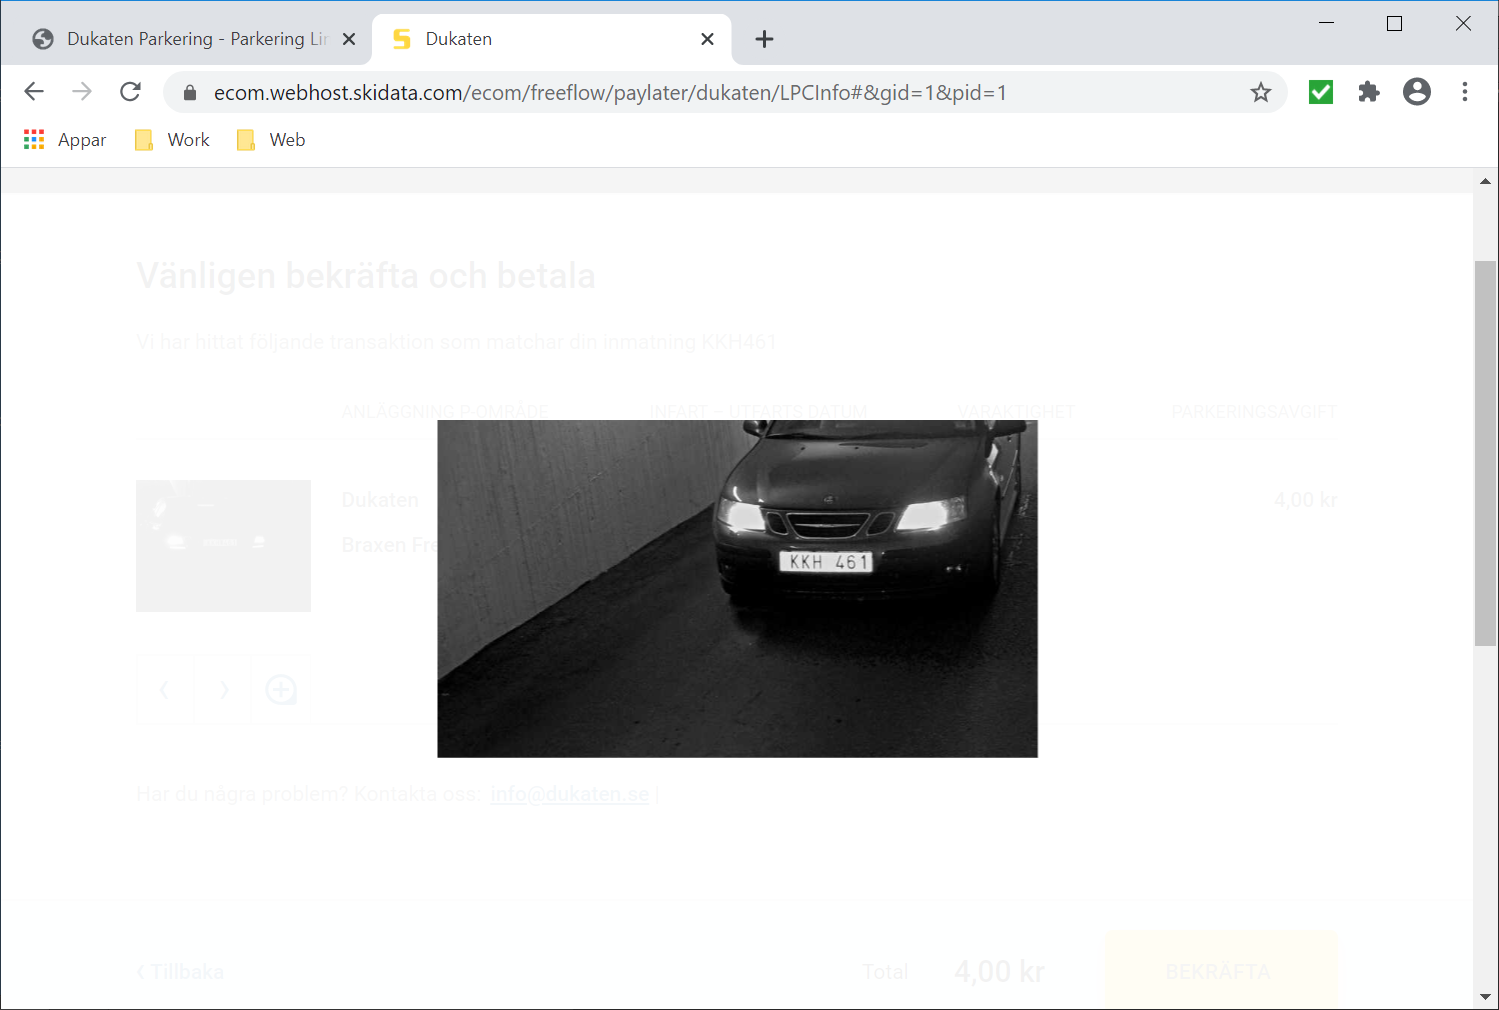Click the scrollbar down arrow

click(1486, 997)
